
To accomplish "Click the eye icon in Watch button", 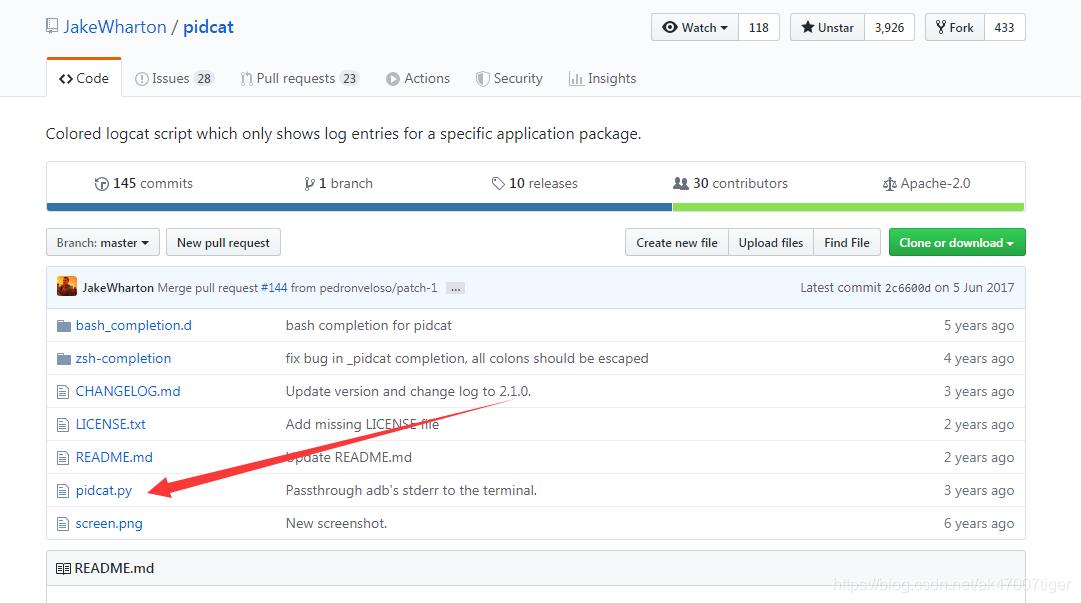I will tap(670, 28).
